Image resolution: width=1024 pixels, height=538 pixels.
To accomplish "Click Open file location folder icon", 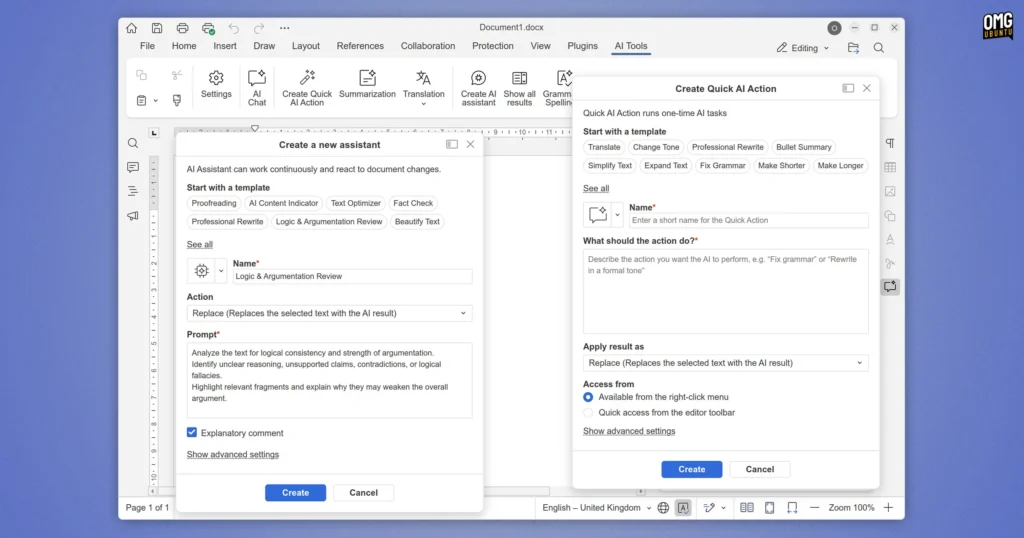I will (853, 48).
